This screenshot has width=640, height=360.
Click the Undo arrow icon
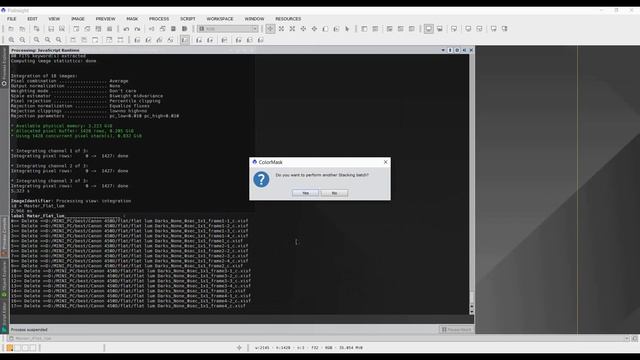126,29
